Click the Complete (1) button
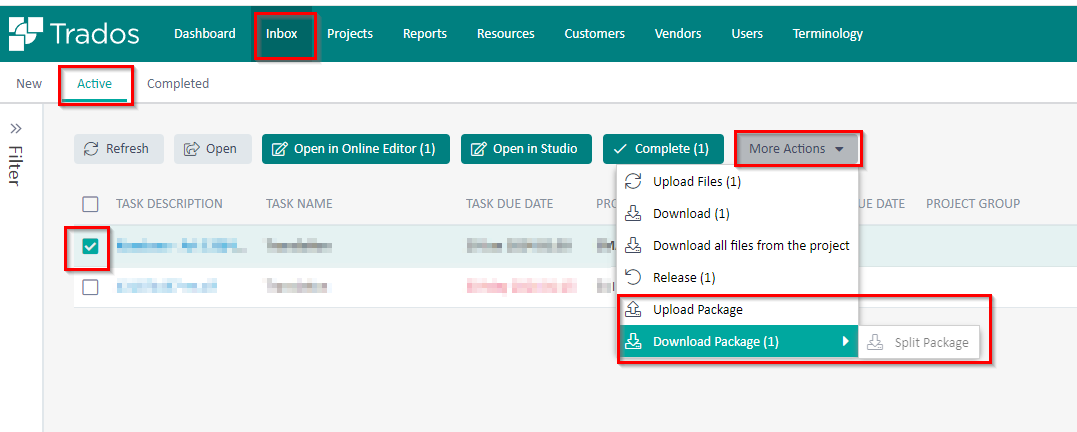1077x432 pixels. 664,149
